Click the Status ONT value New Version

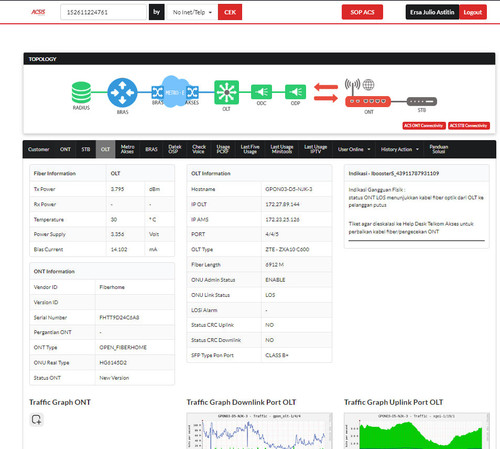114,378
